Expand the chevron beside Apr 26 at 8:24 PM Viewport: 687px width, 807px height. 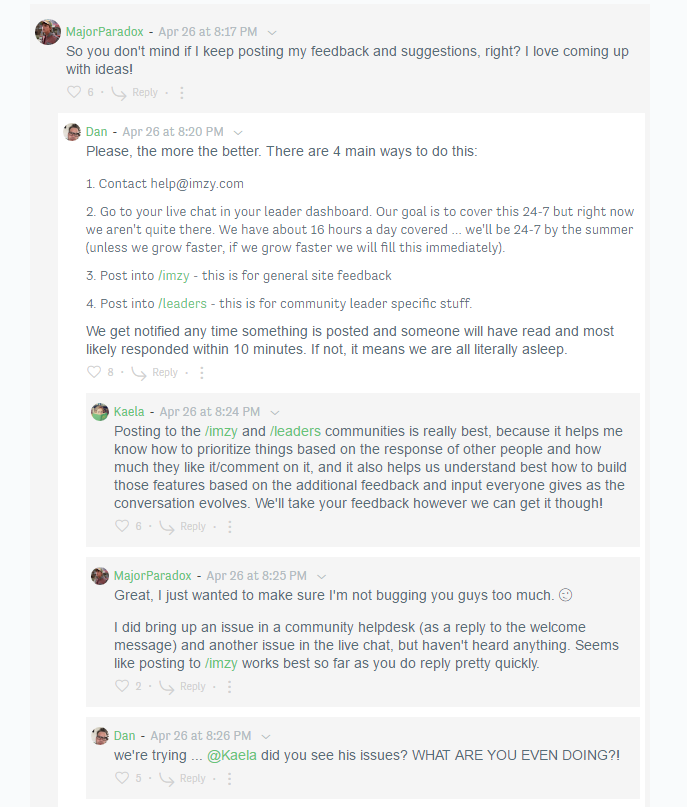click(x=275, y=412)
